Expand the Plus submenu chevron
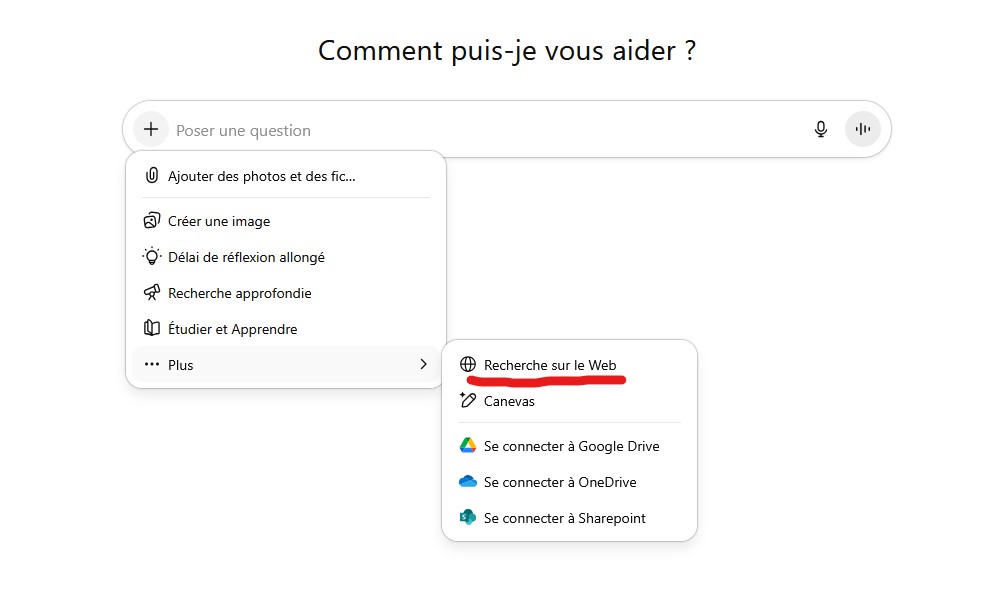 423,364
